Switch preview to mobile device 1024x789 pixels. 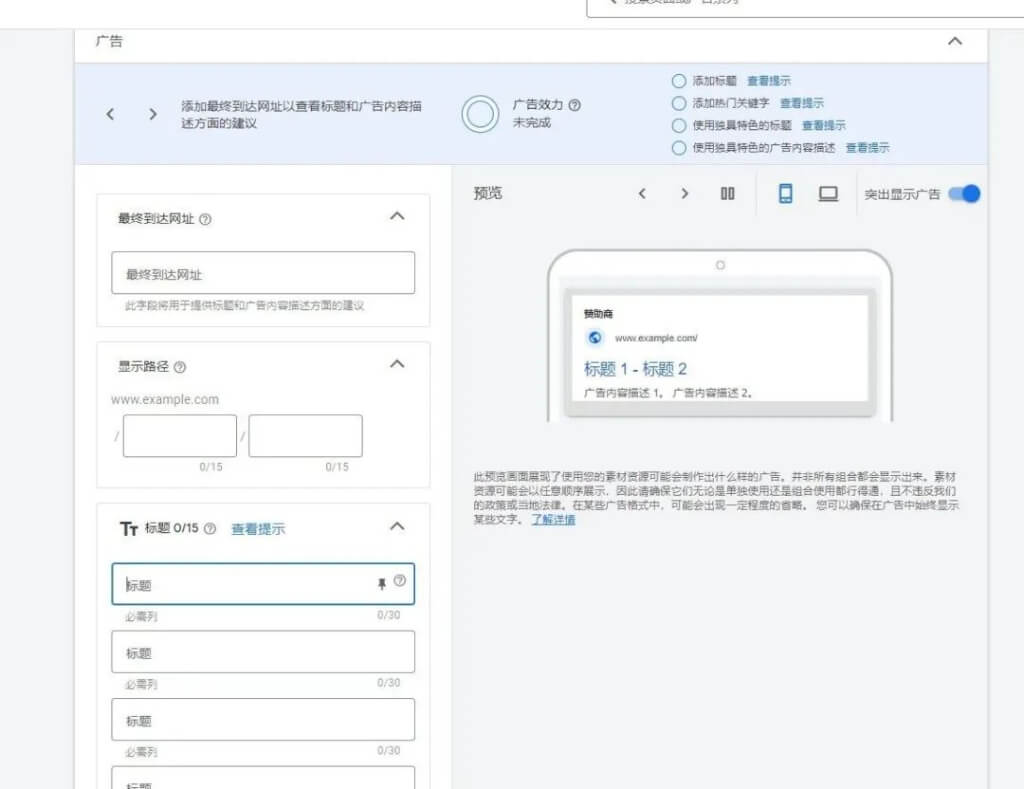(x=786, y=193)
